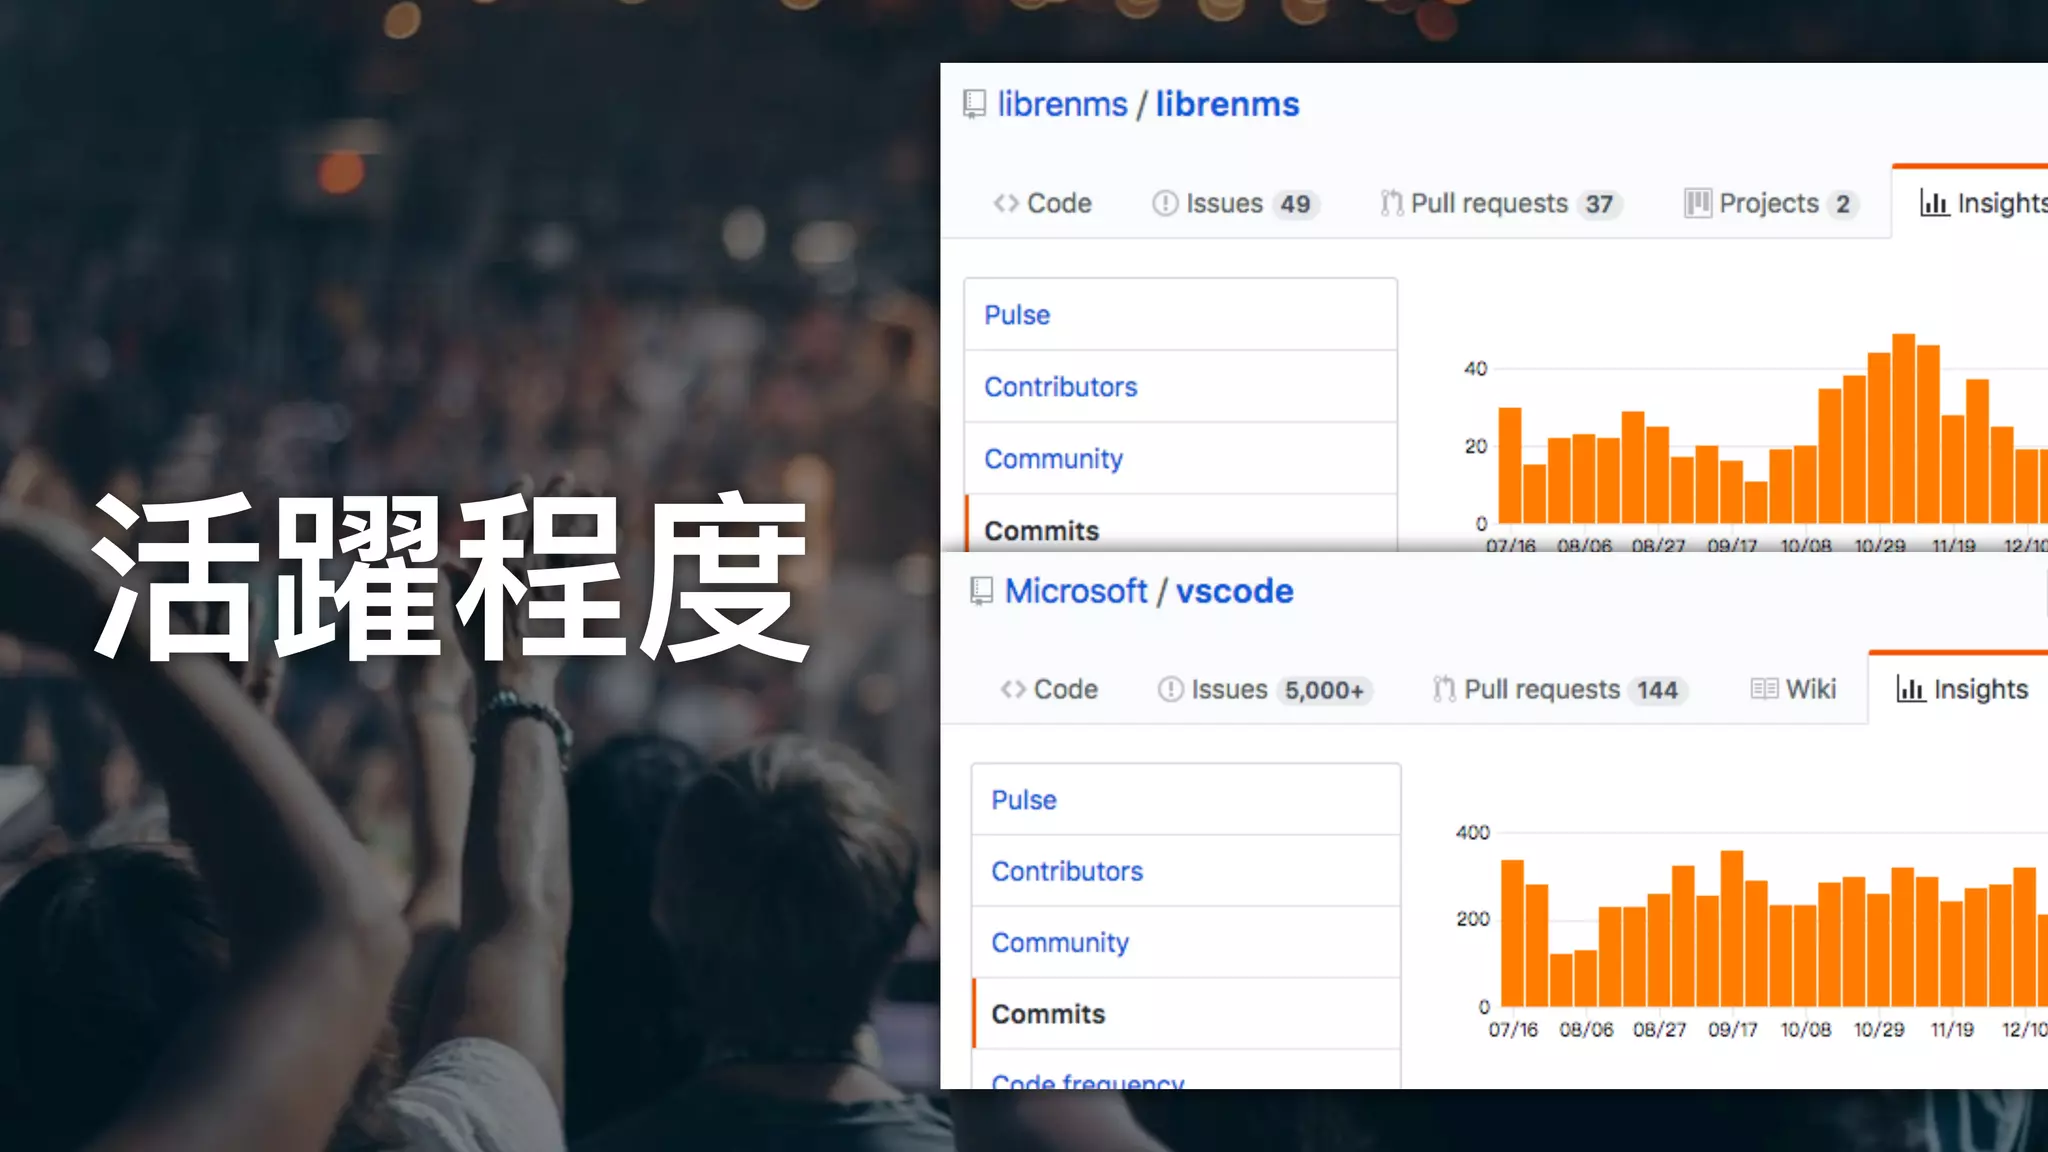2048x1152 pixels.
Task: Click the pull request icon in vscode
Action: pos(1444,689)
